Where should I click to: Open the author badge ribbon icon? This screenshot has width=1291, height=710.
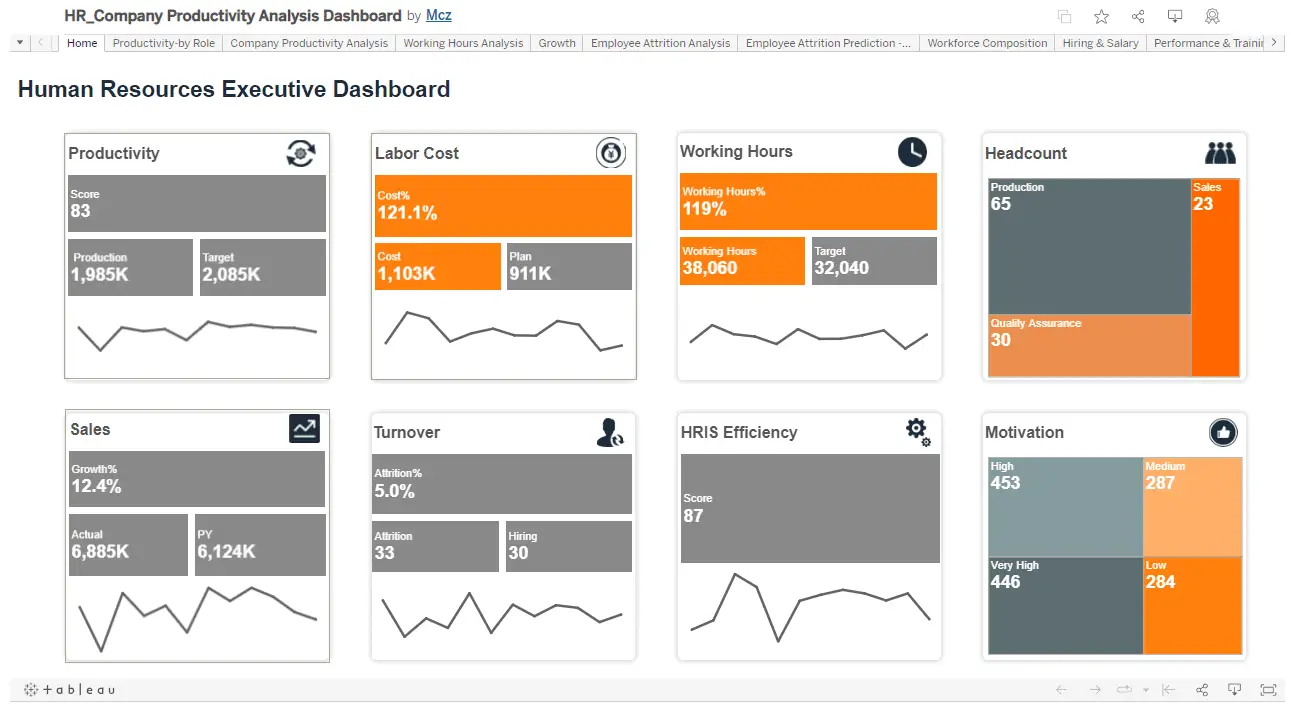(x=1212, y=16)
